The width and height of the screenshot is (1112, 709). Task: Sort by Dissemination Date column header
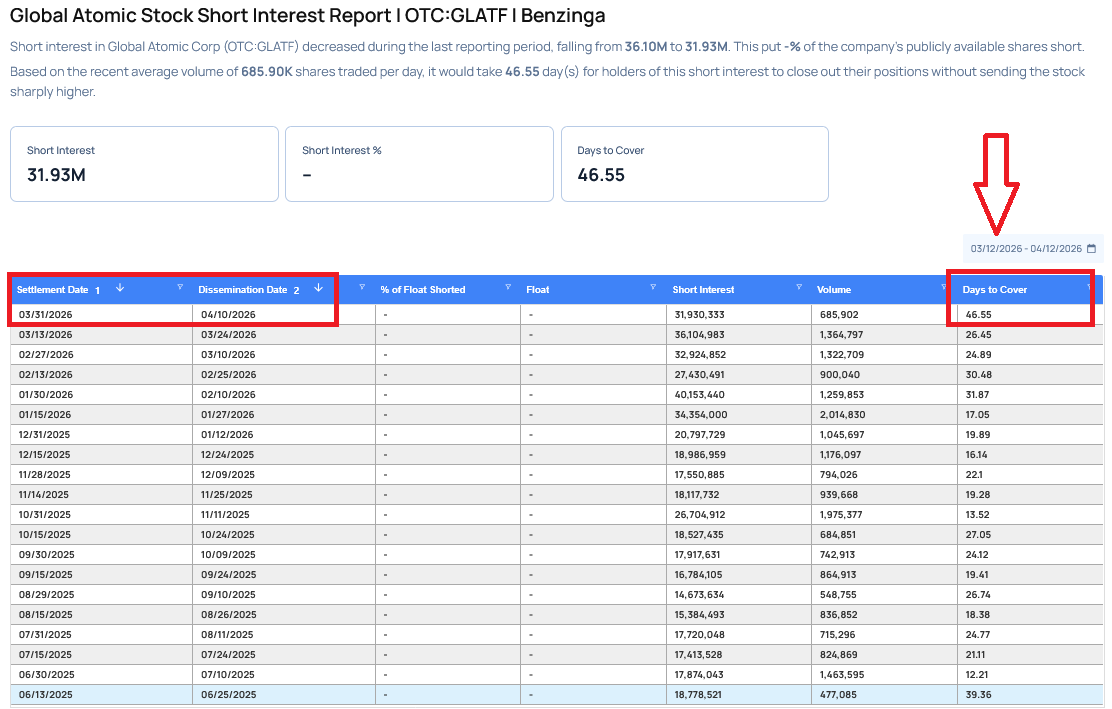(x=243, y=289)
